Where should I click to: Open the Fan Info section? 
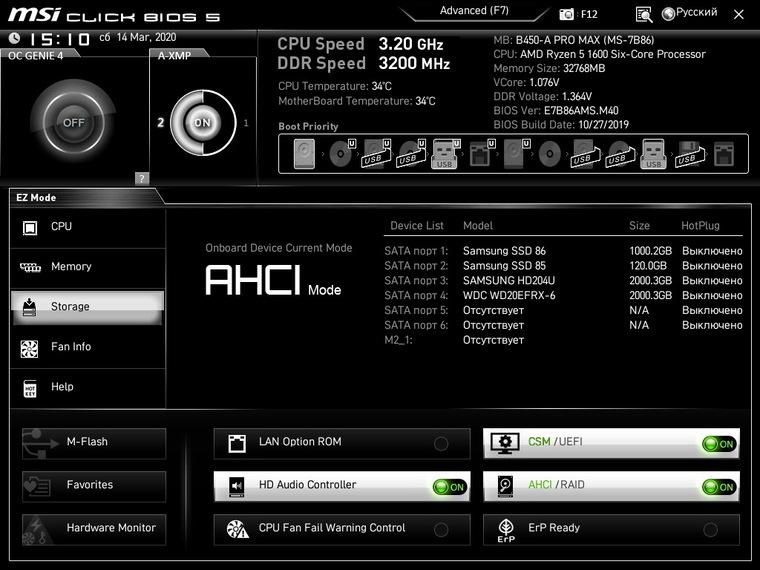point(88,347)
